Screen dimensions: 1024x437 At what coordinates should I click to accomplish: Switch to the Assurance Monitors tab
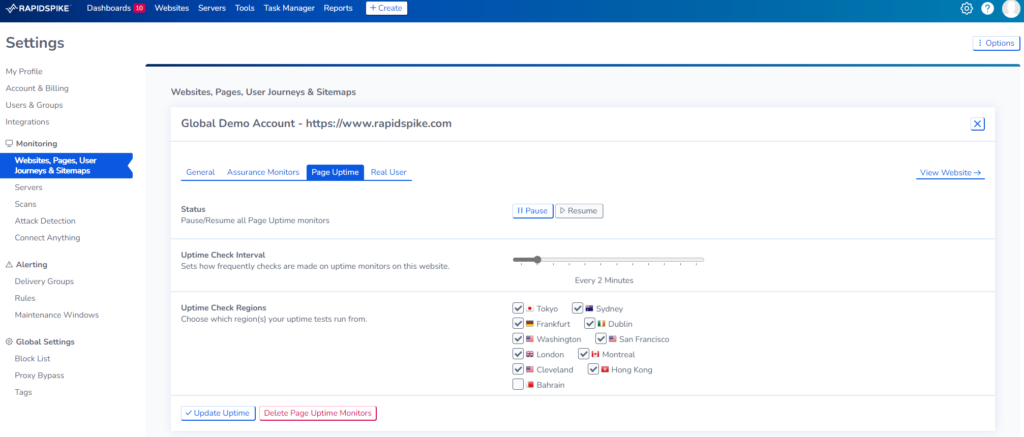coord(263,172)
